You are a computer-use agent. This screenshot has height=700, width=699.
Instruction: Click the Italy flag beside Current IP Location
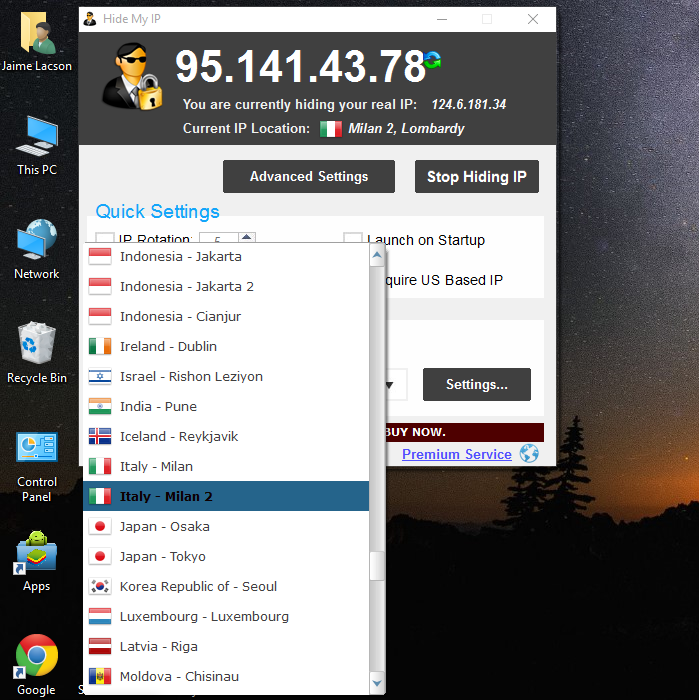point(331,129)
